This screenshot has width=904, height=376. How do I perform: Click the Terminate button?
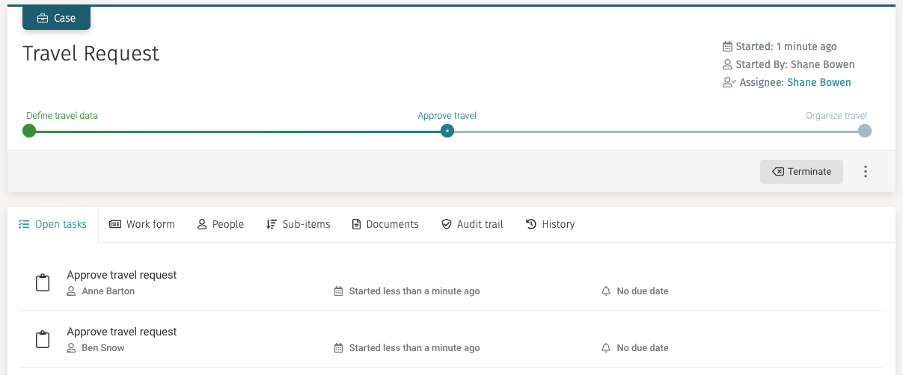[801, 172]
